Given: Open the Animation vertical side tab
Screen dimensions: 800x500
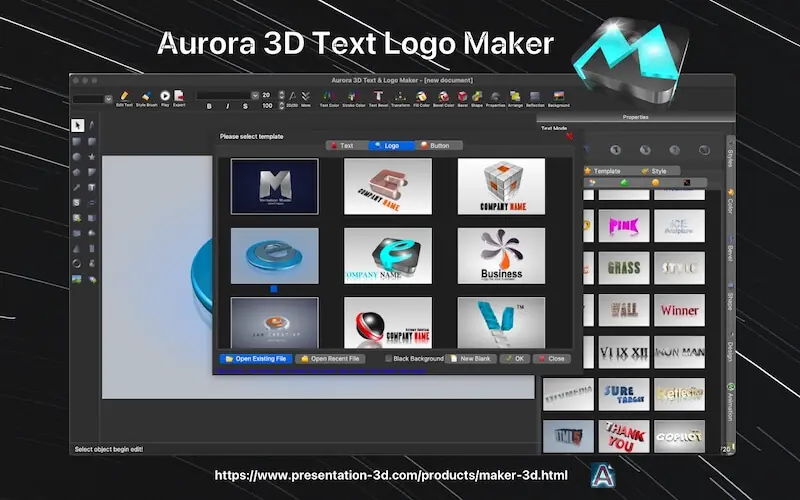Looking at the screenshot, I should (730, 402).
